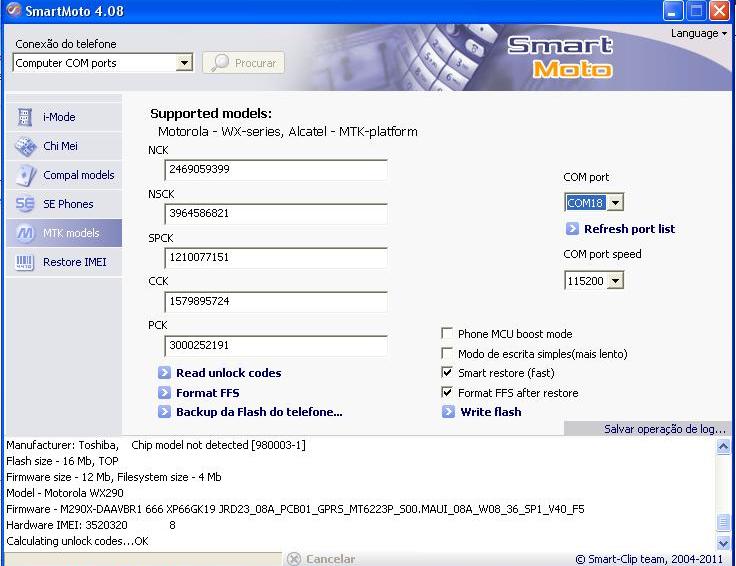
Task: Click the 'Calculating unlock codes...OK' log line
Action: point(77,541)
